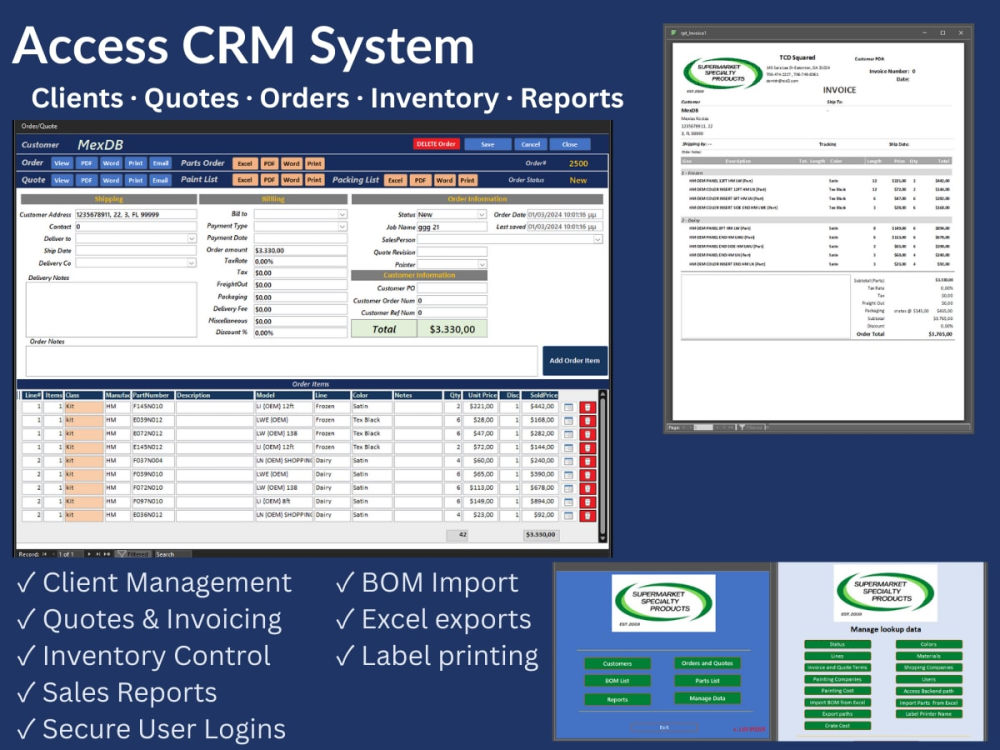Expand the Pointer dropdown
The width and height of the screenshot is (1000, 750).
click(482, 264)
